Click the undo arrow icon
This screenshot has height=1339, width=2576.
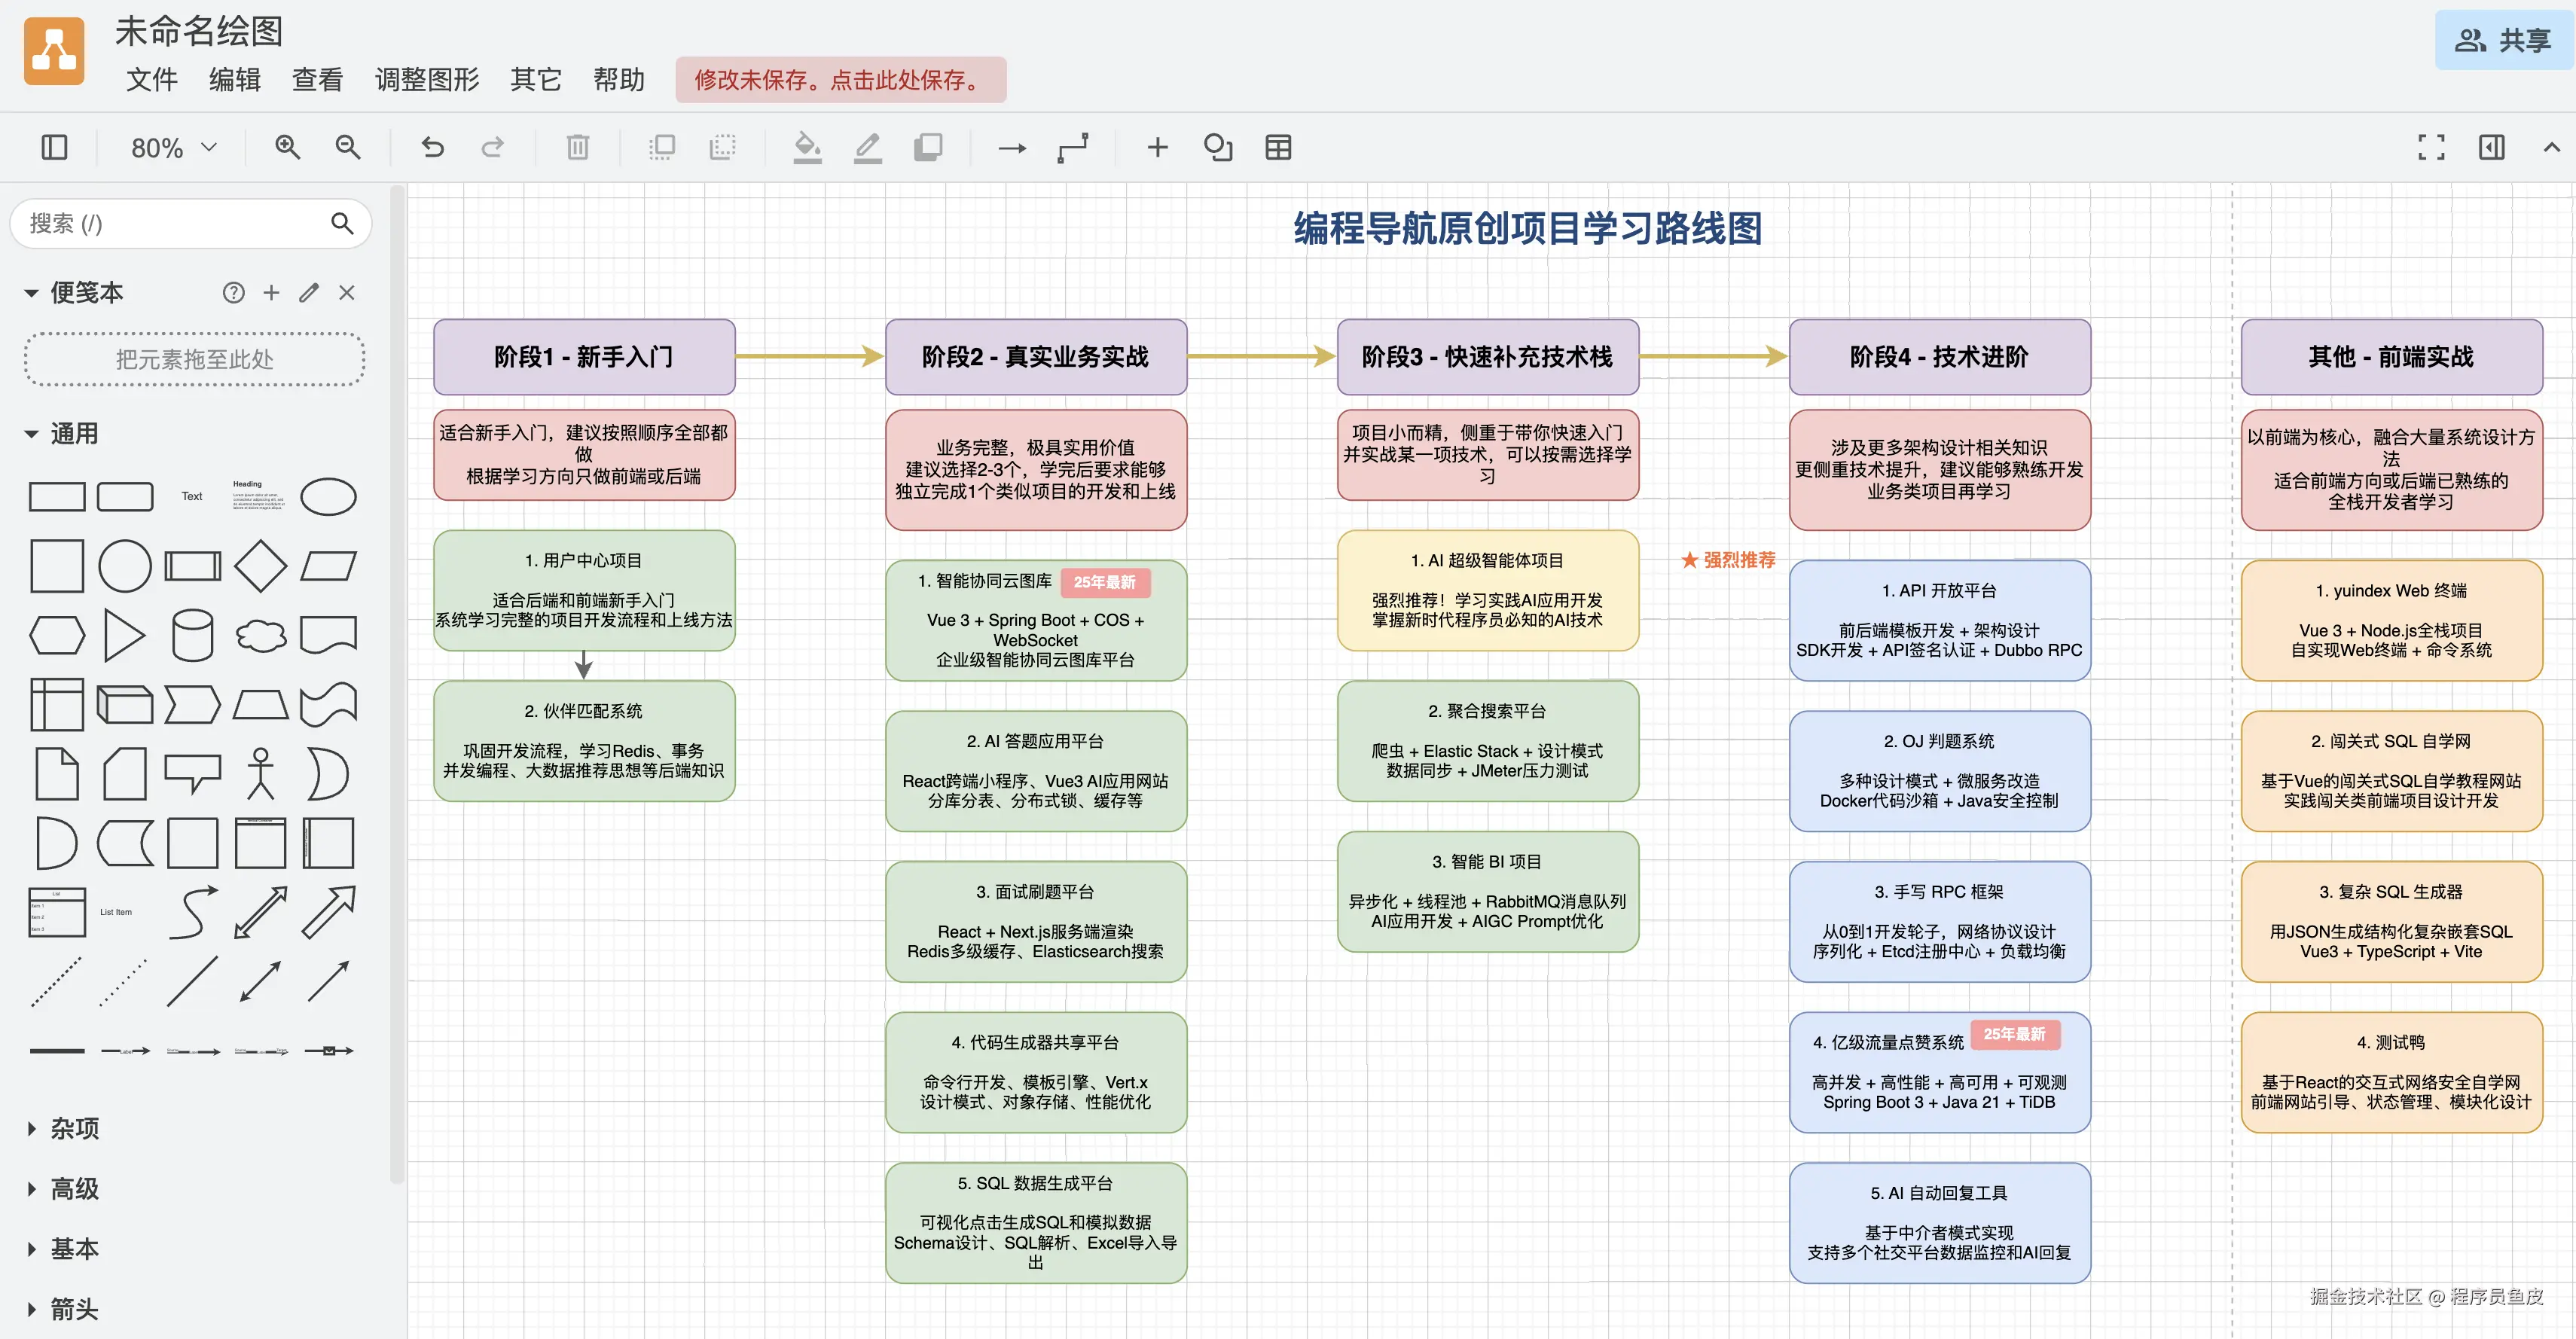(x=432, y=147)
